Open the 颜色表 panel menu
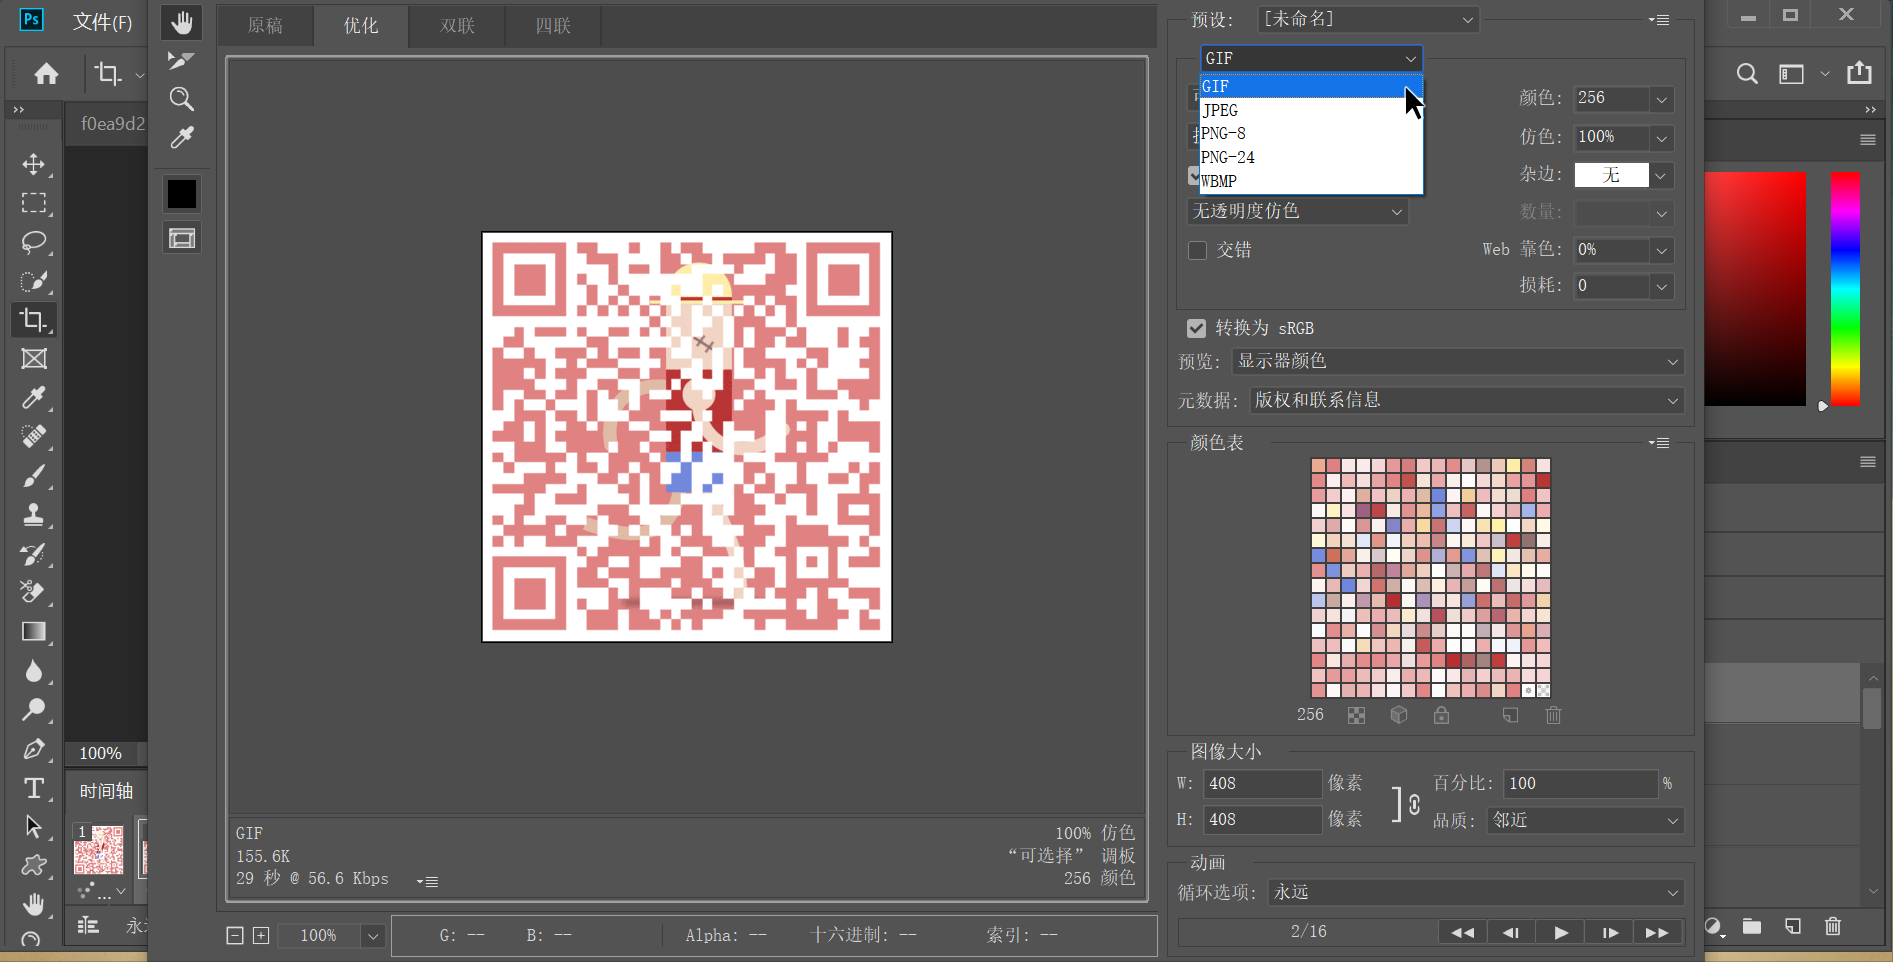Image resolution: width=1893 pixels, height=962 pixels. point(1659,443)
